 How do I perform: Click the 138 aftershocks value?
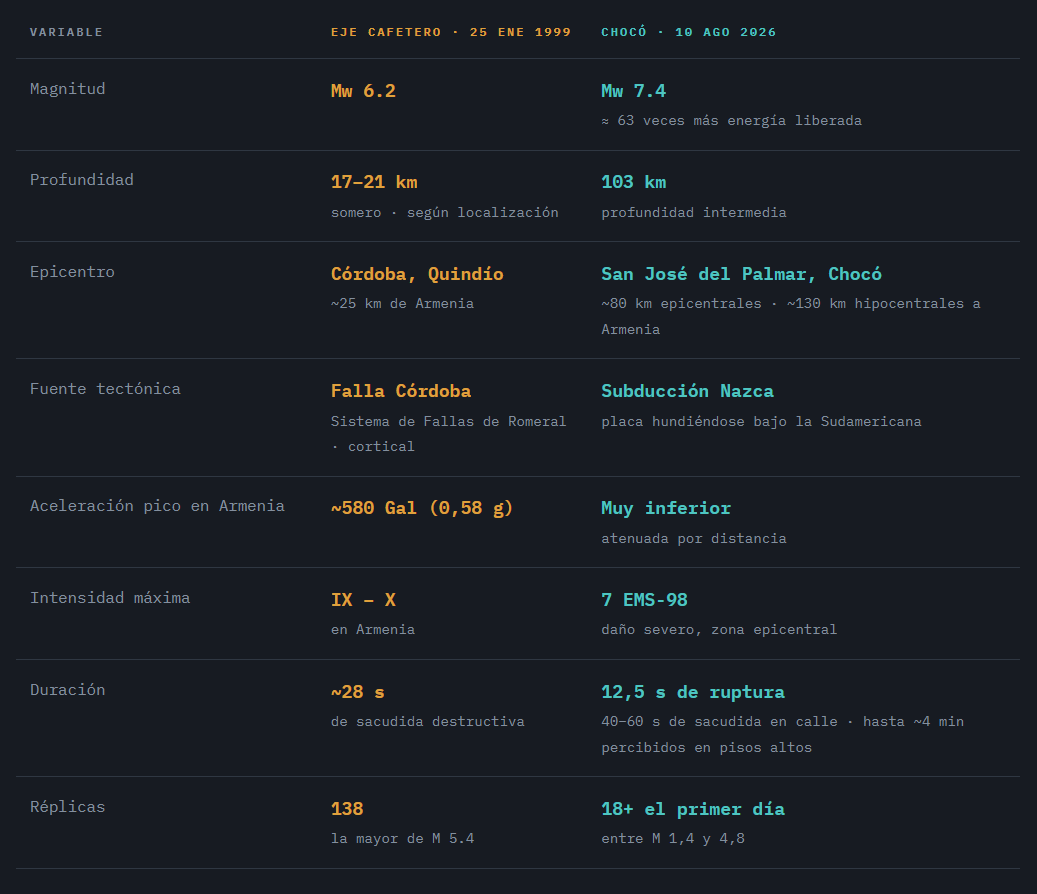347,809
